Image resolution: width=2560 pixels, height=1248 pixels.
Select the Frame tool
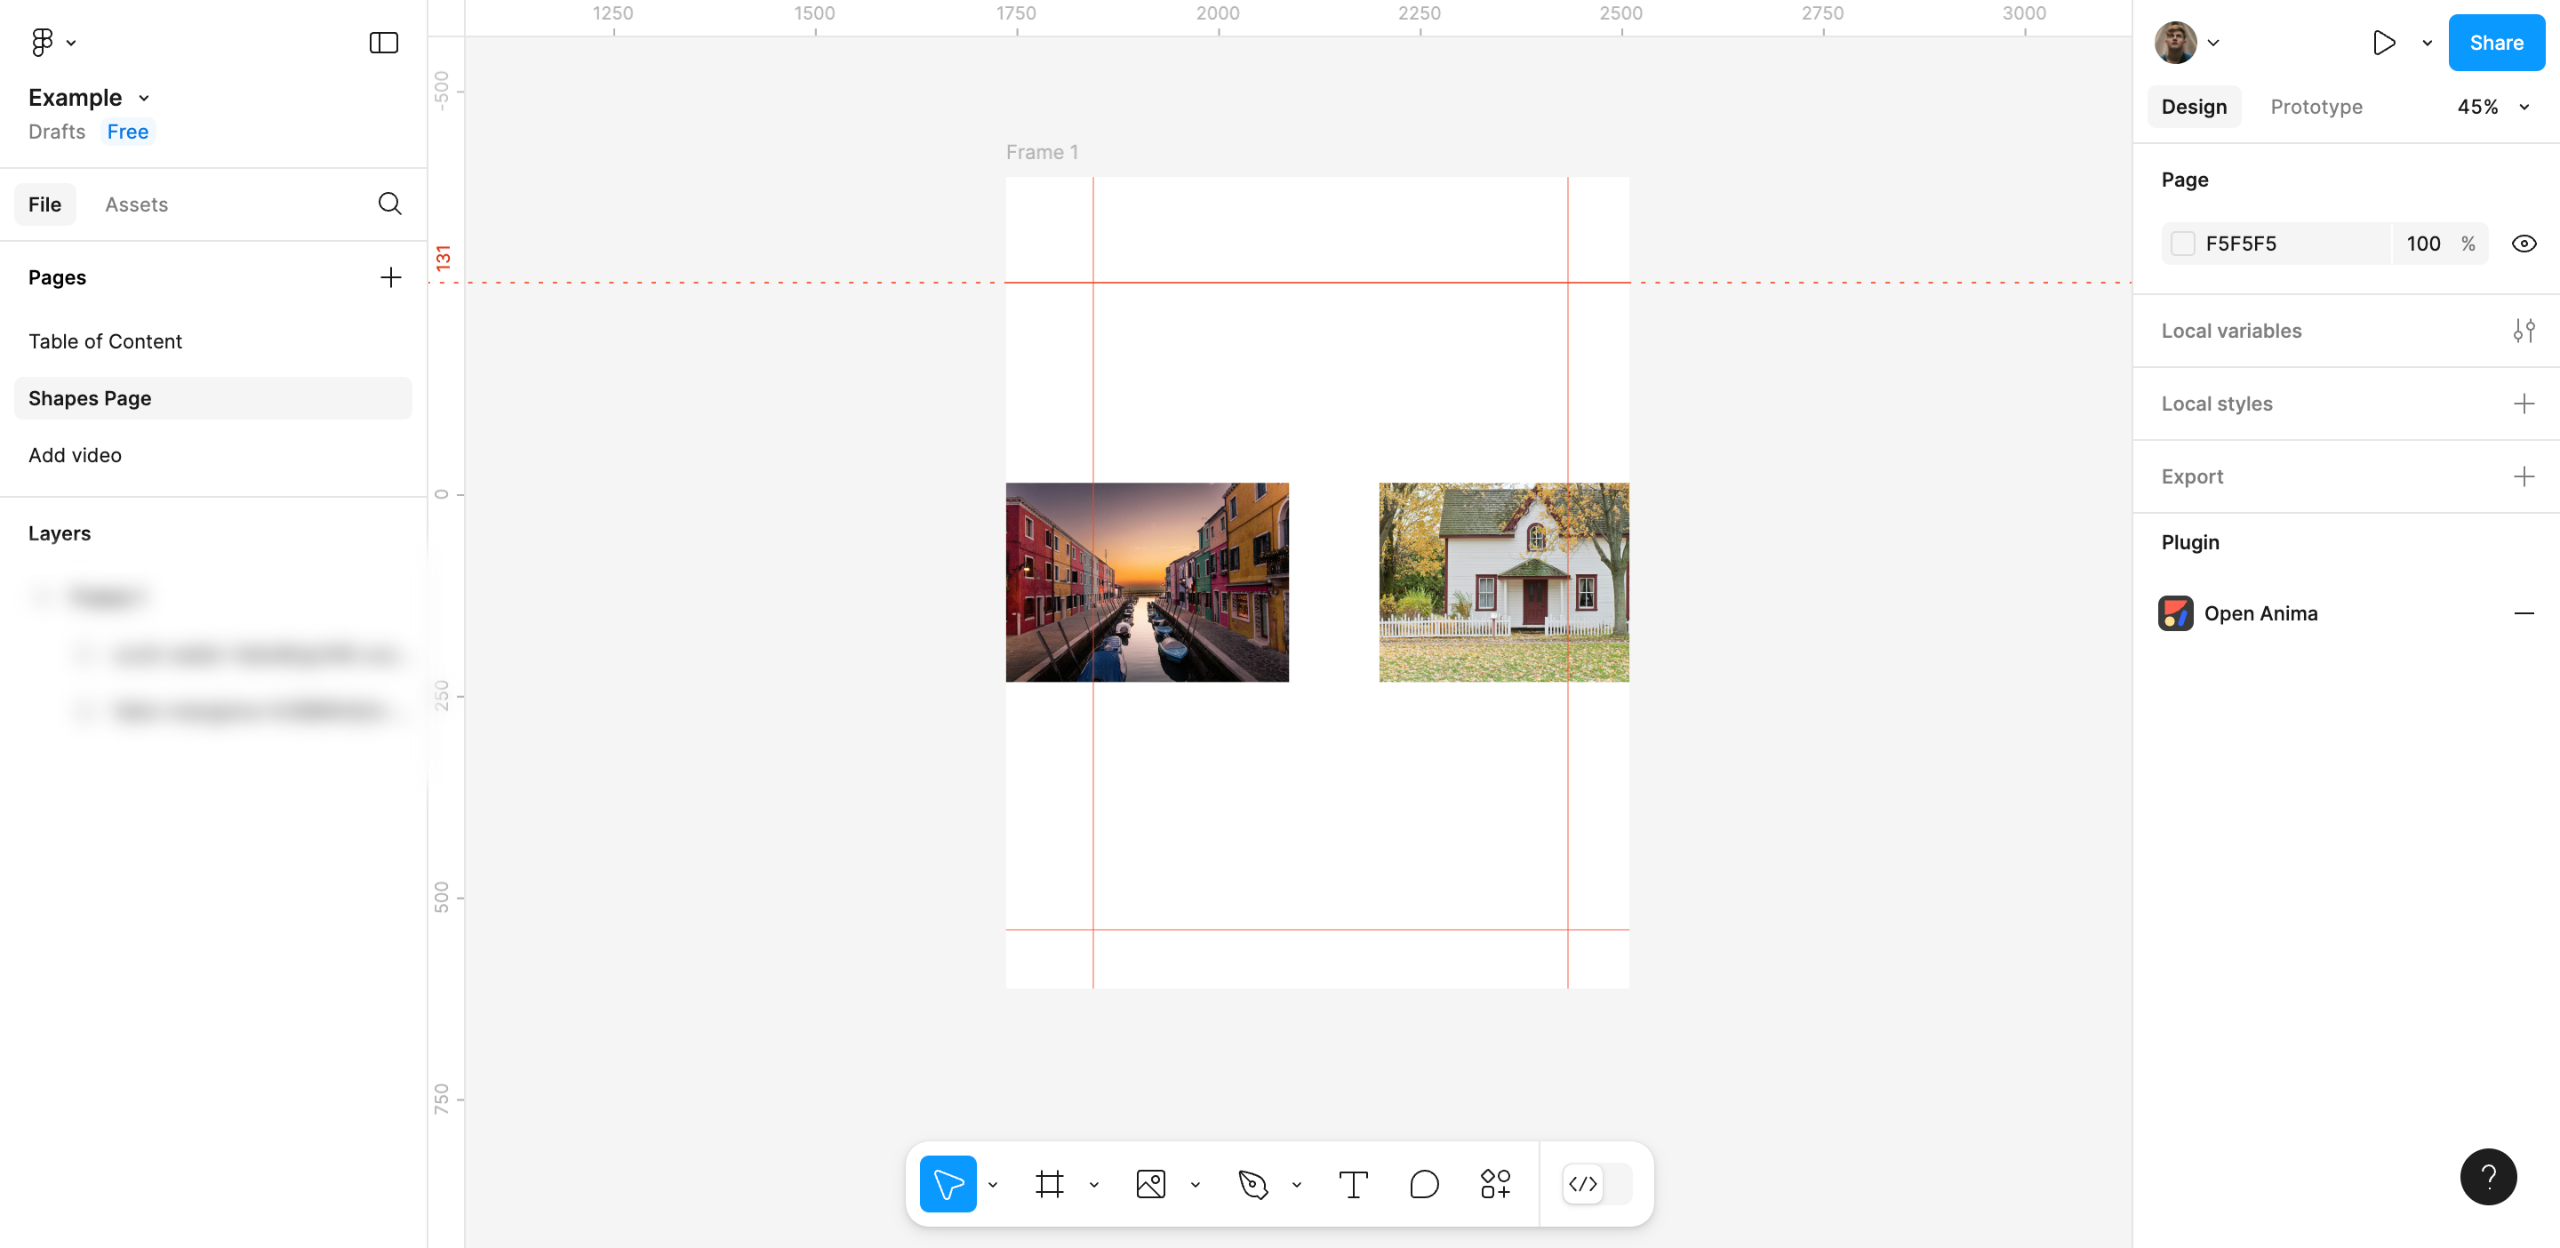coord(1049,1184)
